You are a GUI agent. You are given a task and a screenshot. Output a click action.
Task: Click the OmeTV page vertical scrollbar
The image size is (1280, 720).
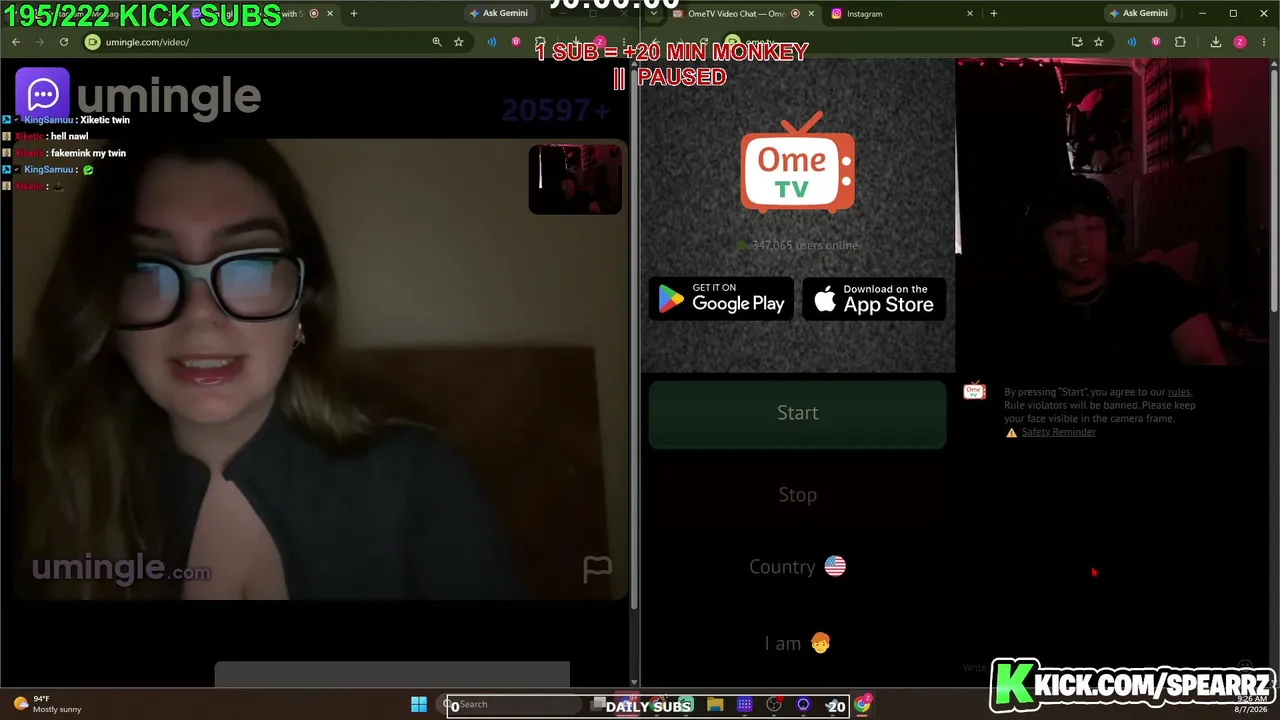click(x=1274, y=190)
